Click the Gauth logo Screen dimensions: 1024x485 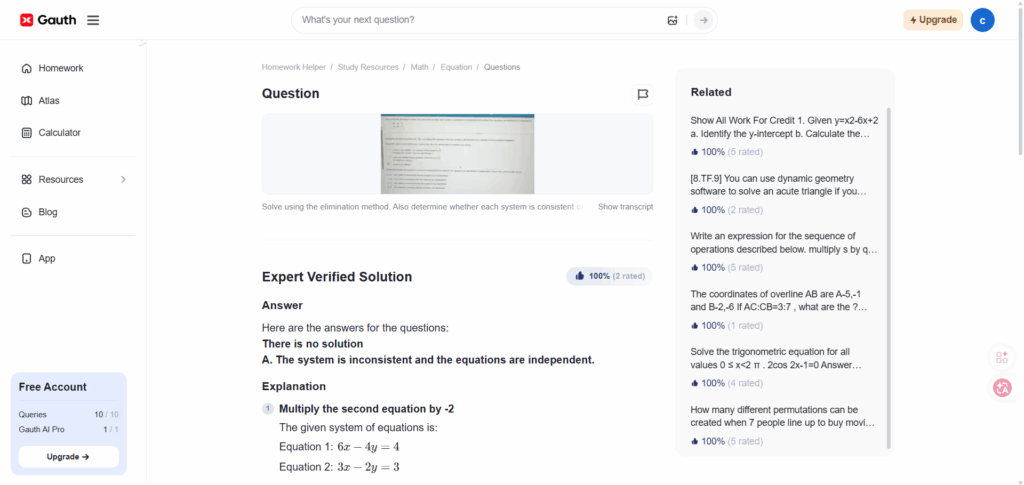[48, 20]
